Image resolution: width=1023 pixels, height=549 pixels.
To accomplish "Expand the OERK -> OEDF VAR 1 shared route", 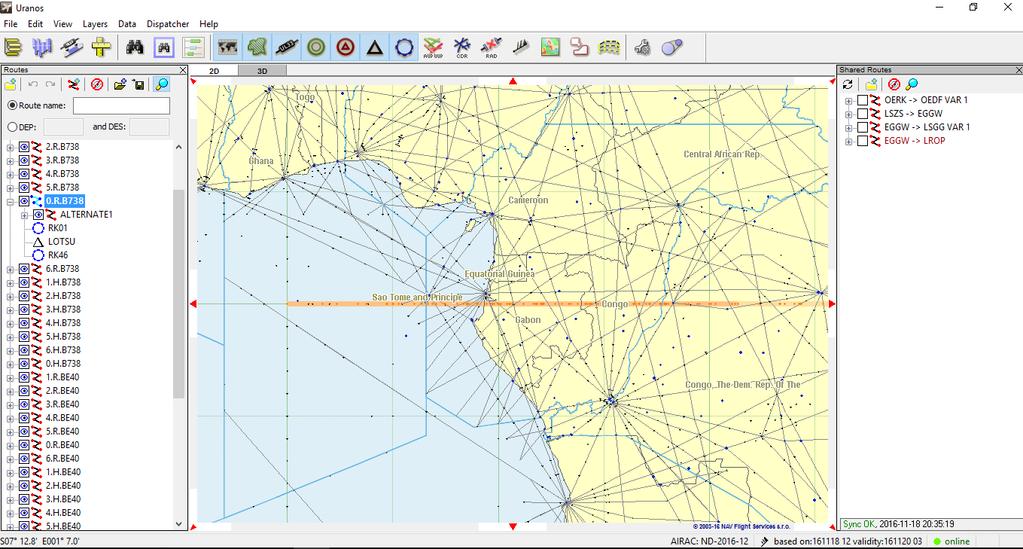I will (849, 101).
